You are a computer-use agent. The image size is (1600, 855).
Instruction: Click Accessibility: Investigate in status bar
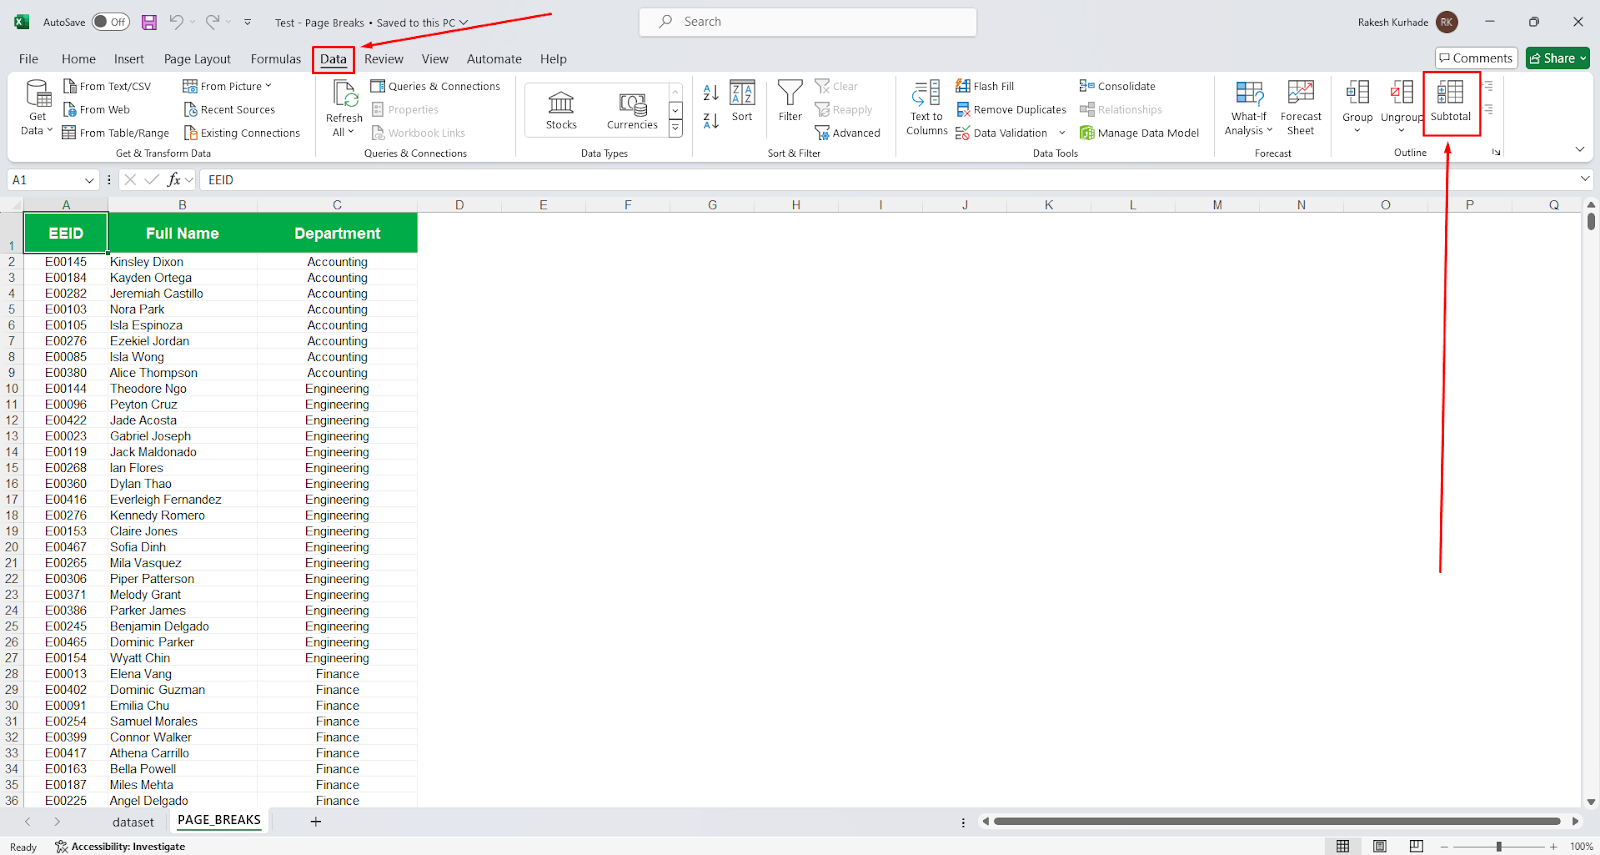(120, 846)
